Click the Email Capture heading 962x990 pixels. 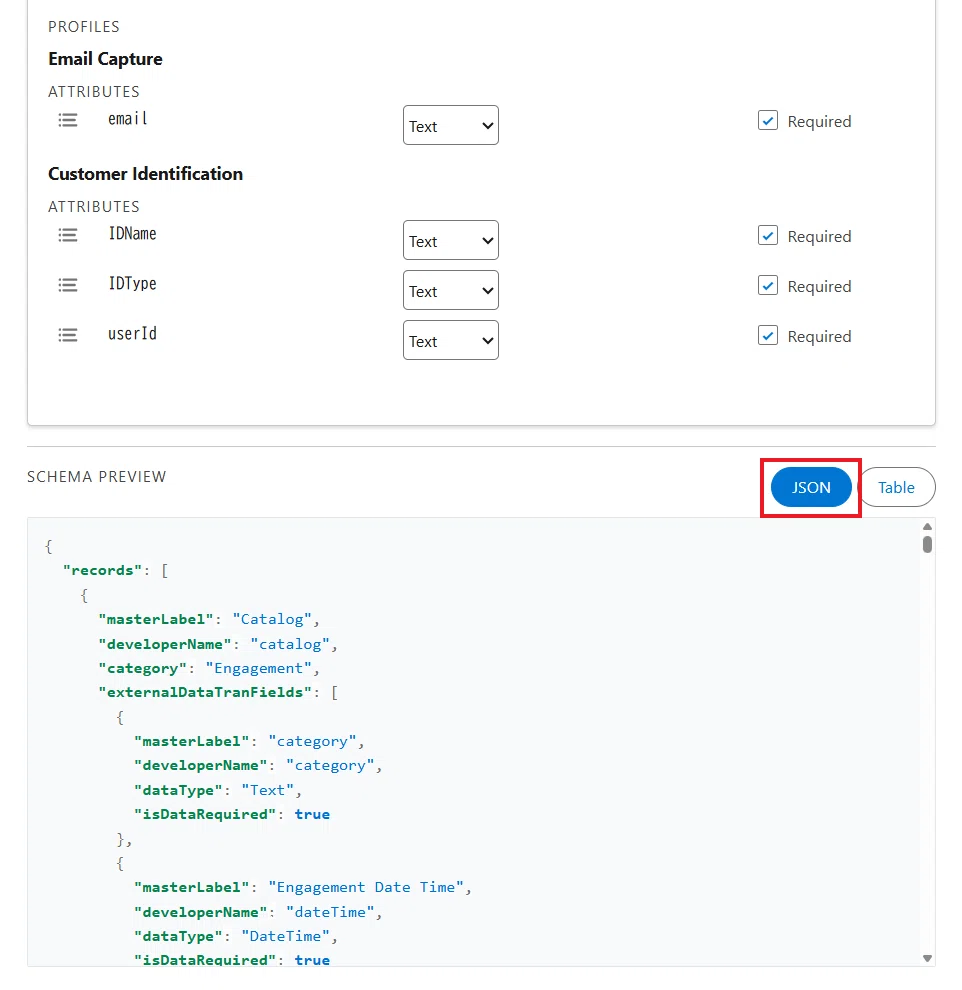[105, 59]
